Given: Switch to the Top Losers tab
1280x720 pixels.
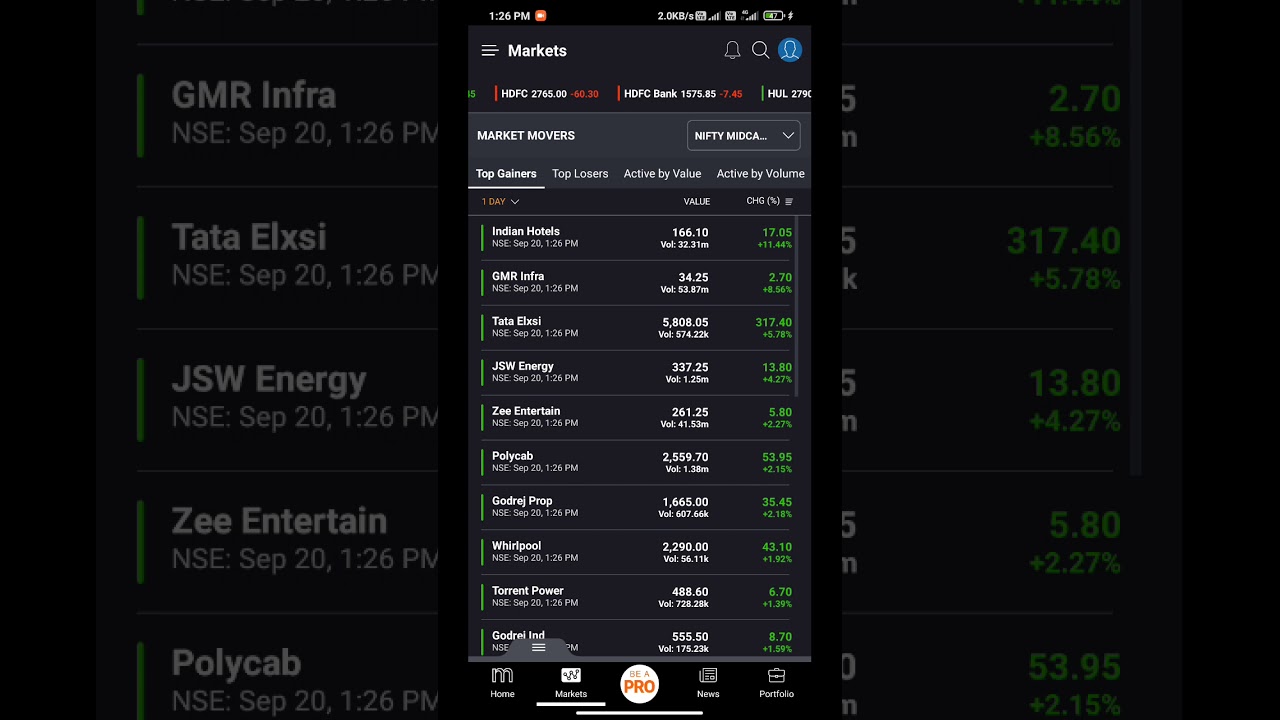Looking at the screenshot, I should click(580, 174).
